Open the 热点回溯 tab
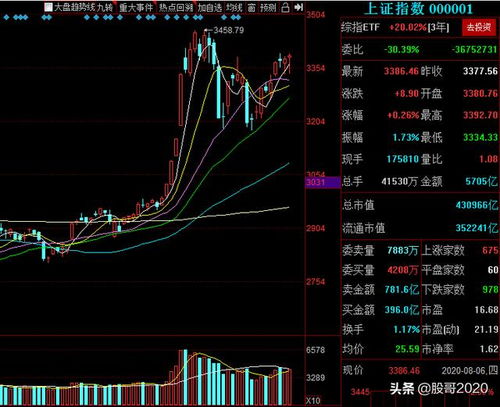 [176, 7]
